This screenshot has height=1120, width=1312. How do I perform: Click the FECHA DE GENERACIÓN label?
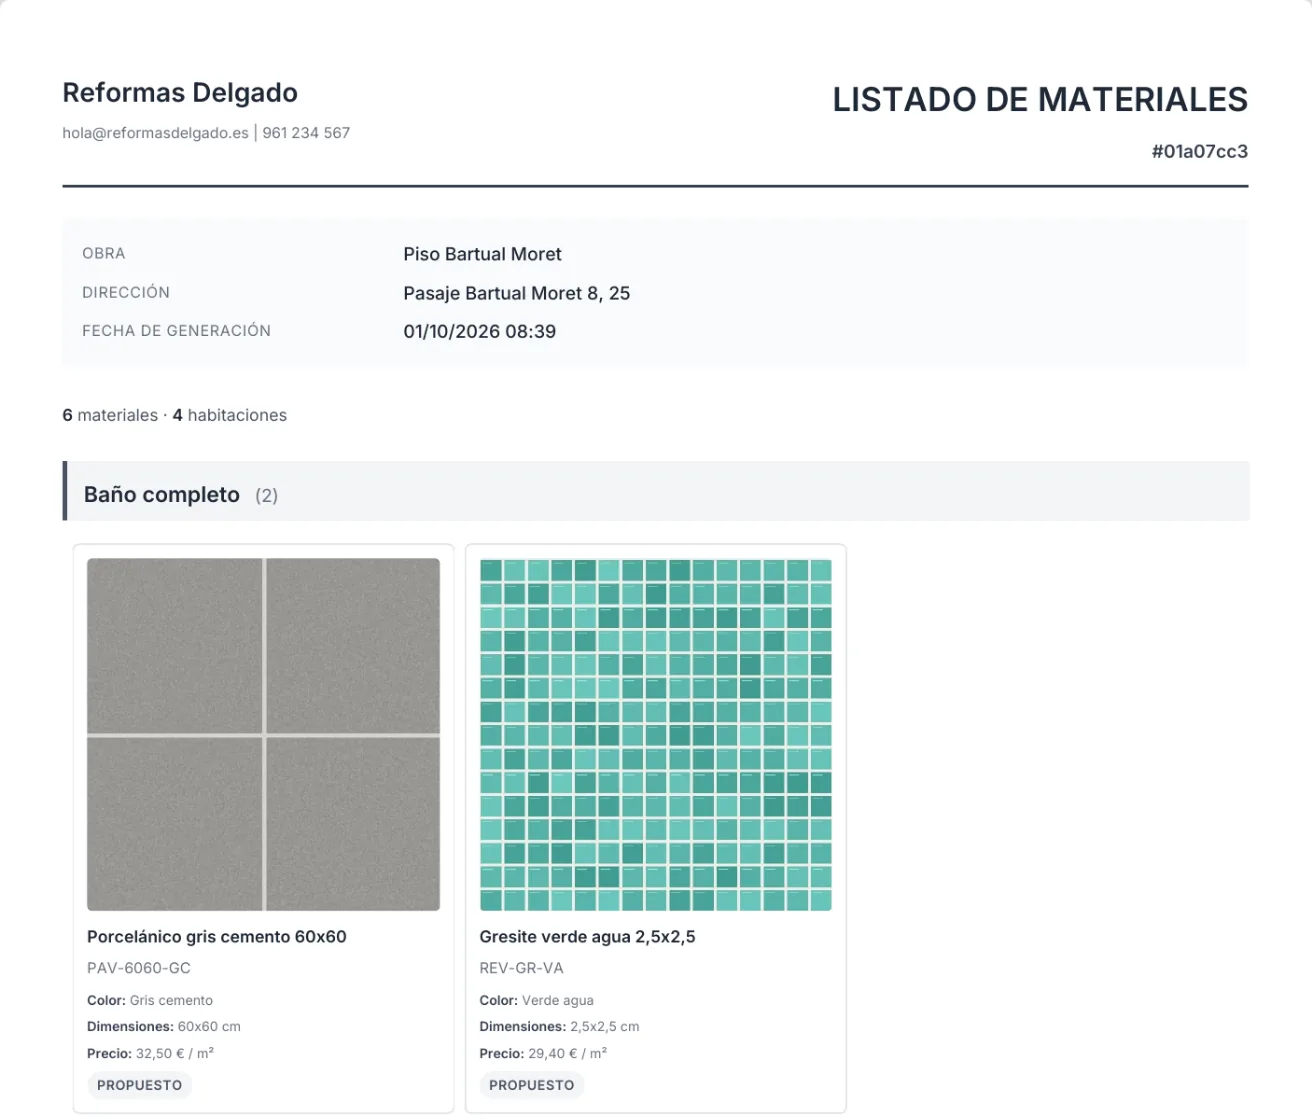[176, 331]
